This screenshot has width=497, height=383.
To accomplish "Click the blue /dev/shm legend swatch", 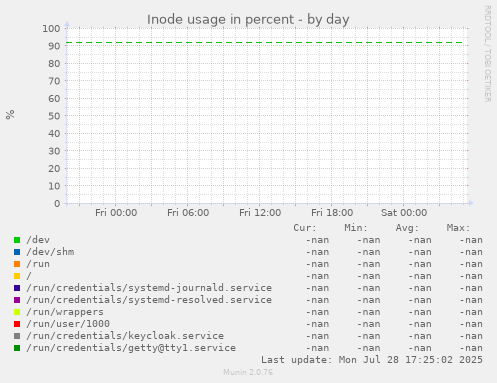I will pyautogui.click(x=17, y=252).
